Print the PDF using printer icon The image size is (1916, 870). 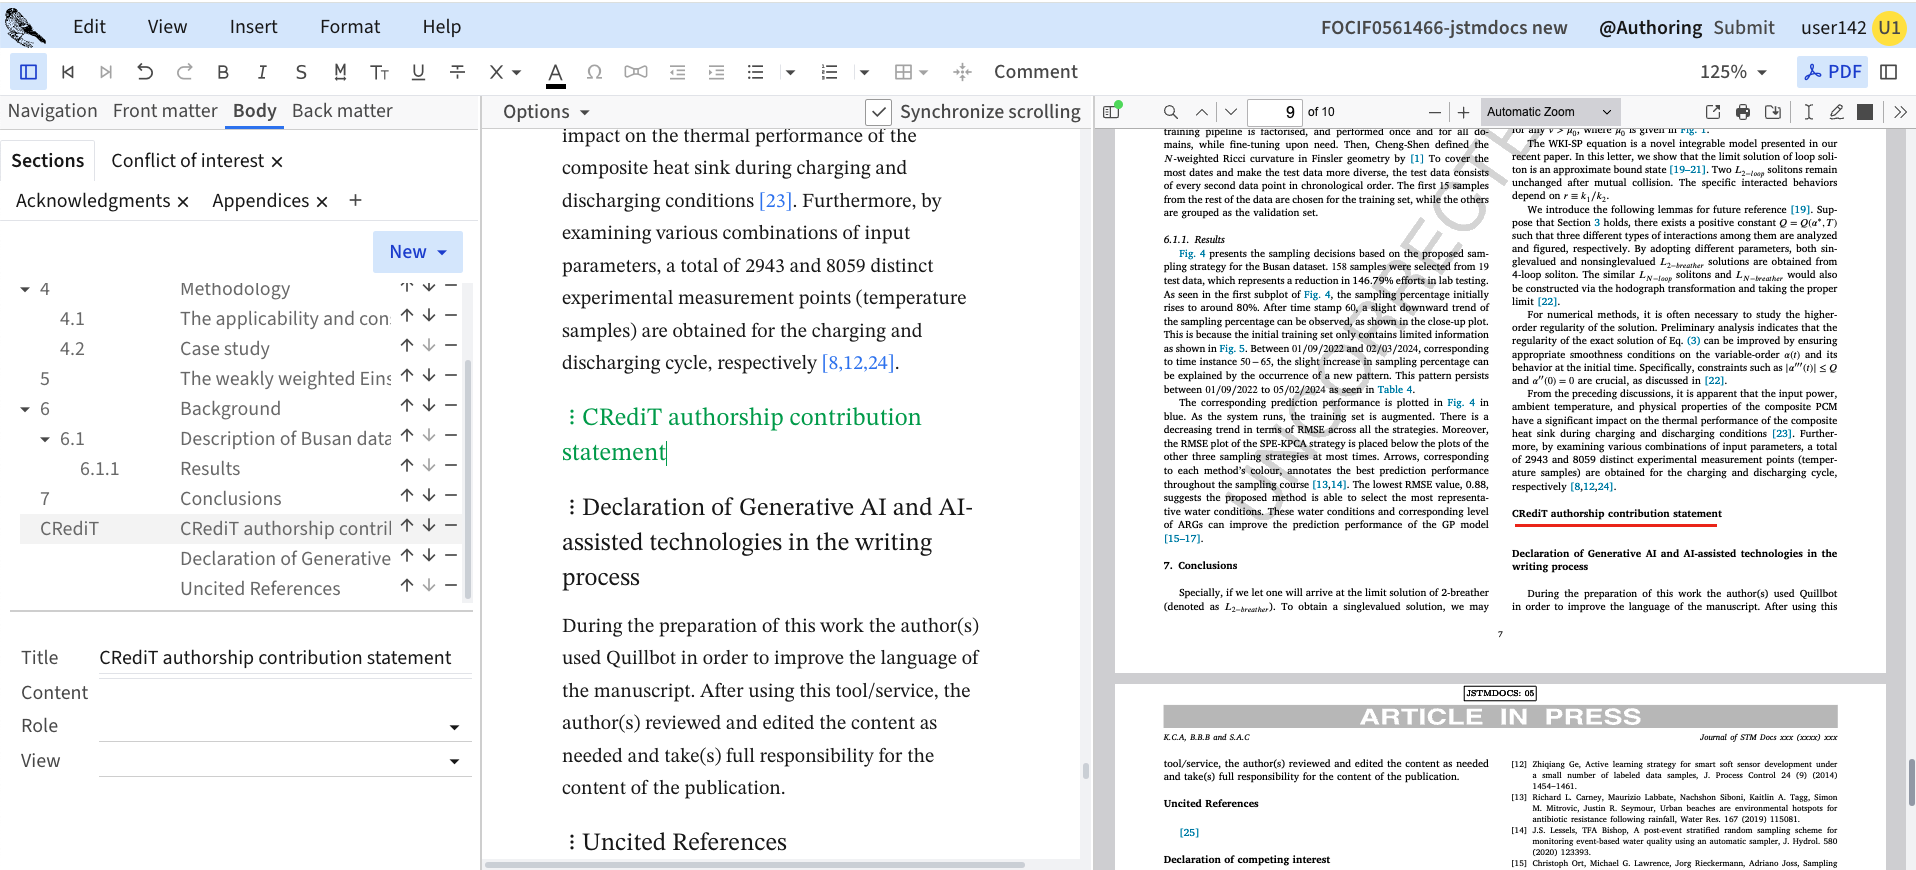point(1743,112)
